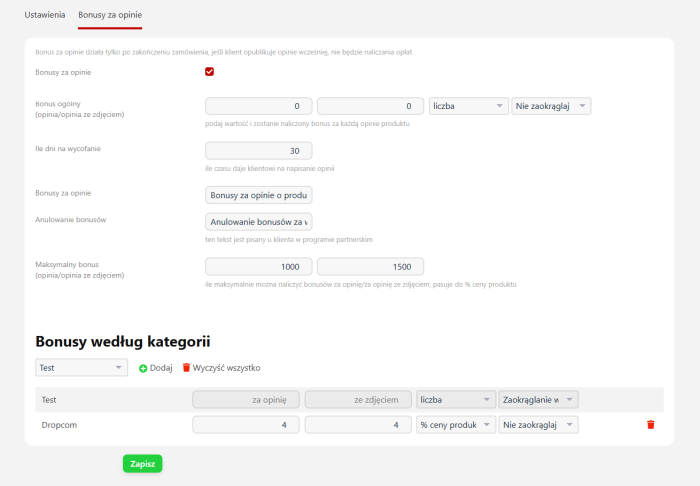Image resolution: width=700 pixels, height=486 pixels.
Task: Open the Test category selector dropdown
Action: tap(81, 368)
